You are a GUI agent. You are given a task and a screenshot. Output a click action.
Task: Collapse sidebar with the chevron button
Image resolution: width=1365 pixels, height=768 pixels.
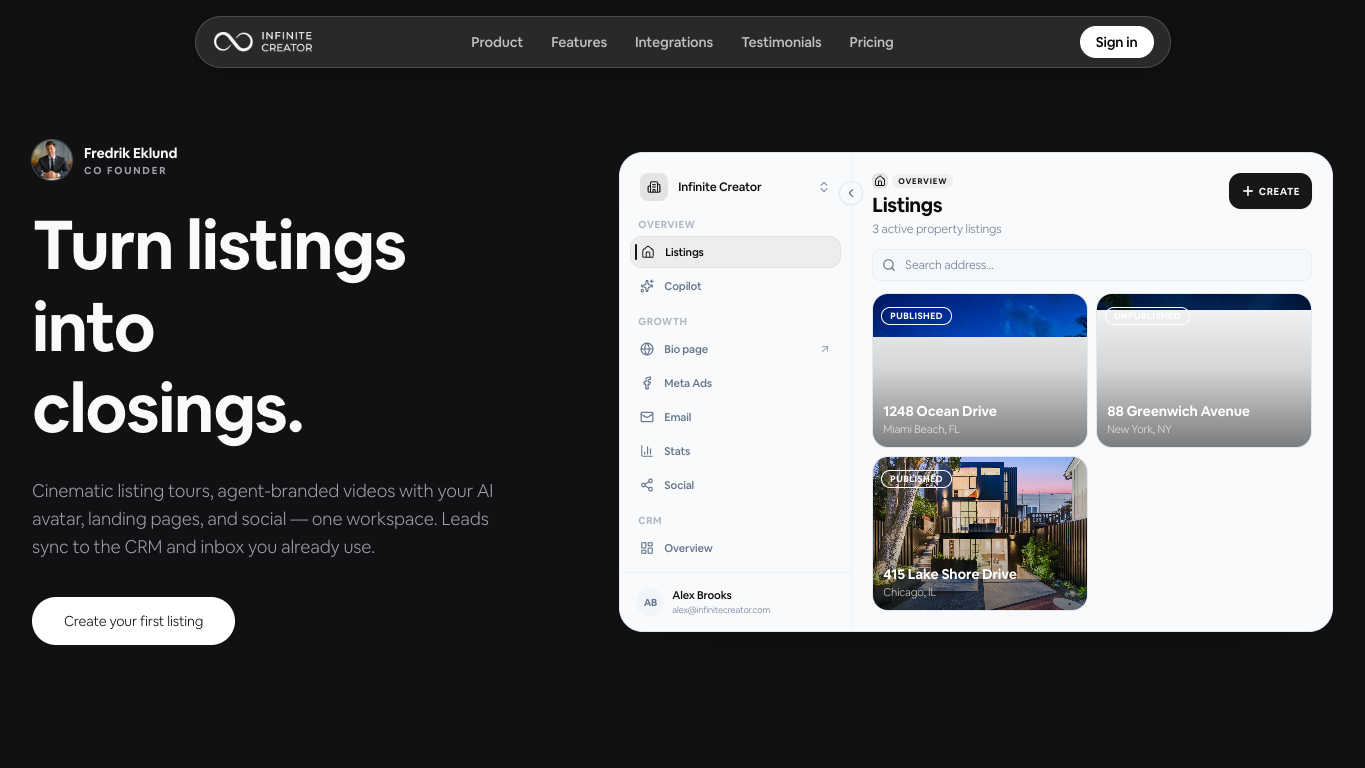[851, 193]
